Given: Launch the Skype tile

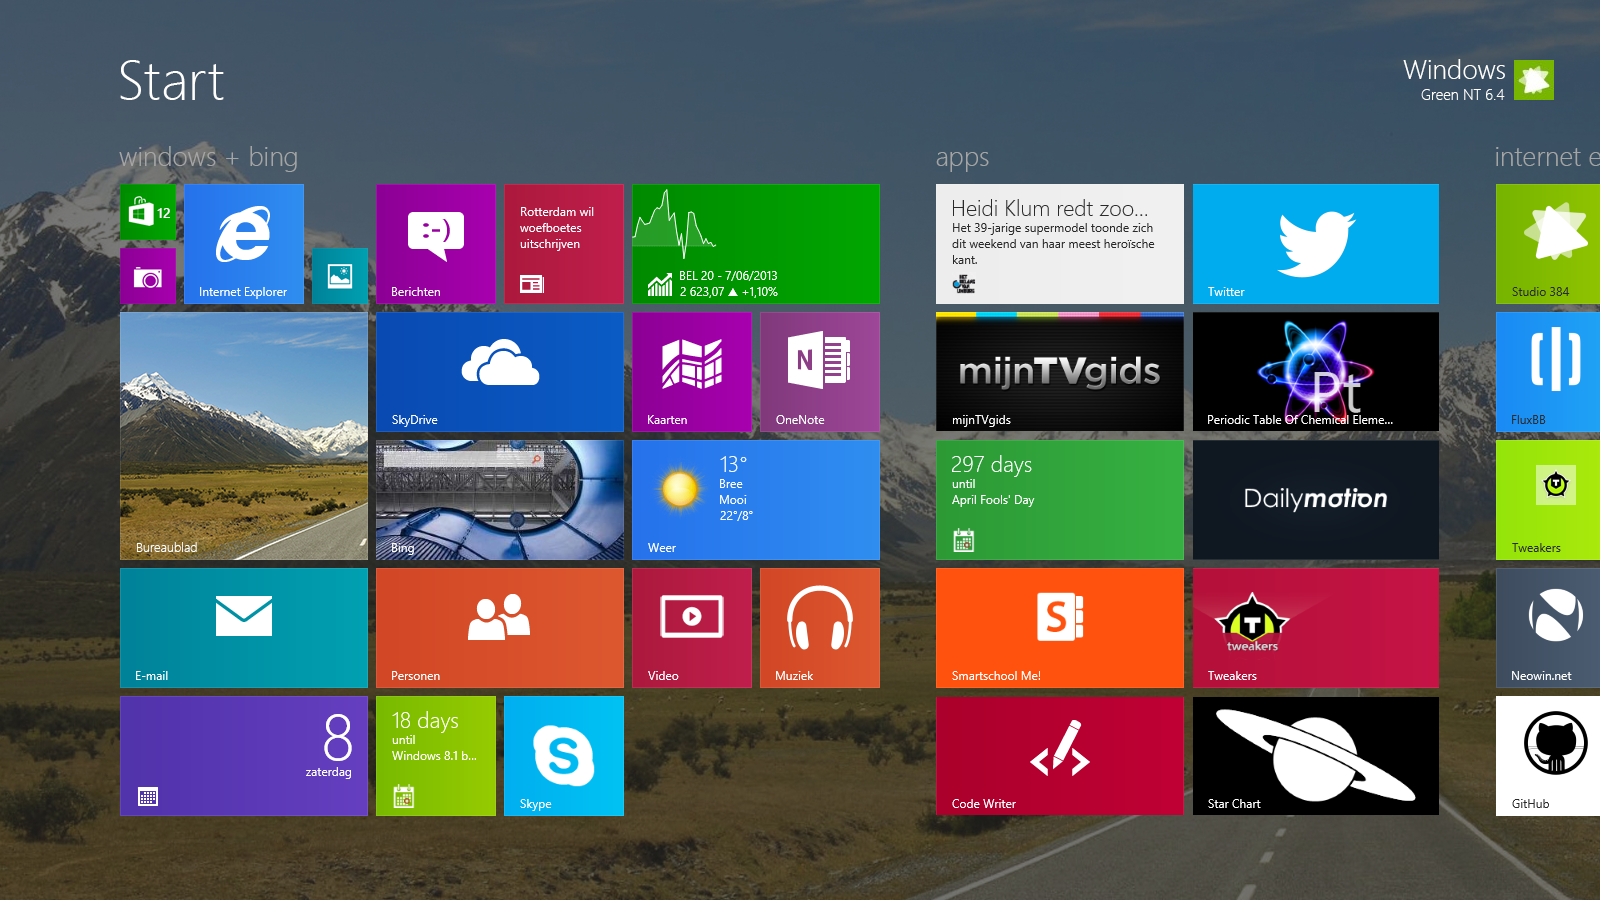Looking at the screenshot, I should click(564, 756).
